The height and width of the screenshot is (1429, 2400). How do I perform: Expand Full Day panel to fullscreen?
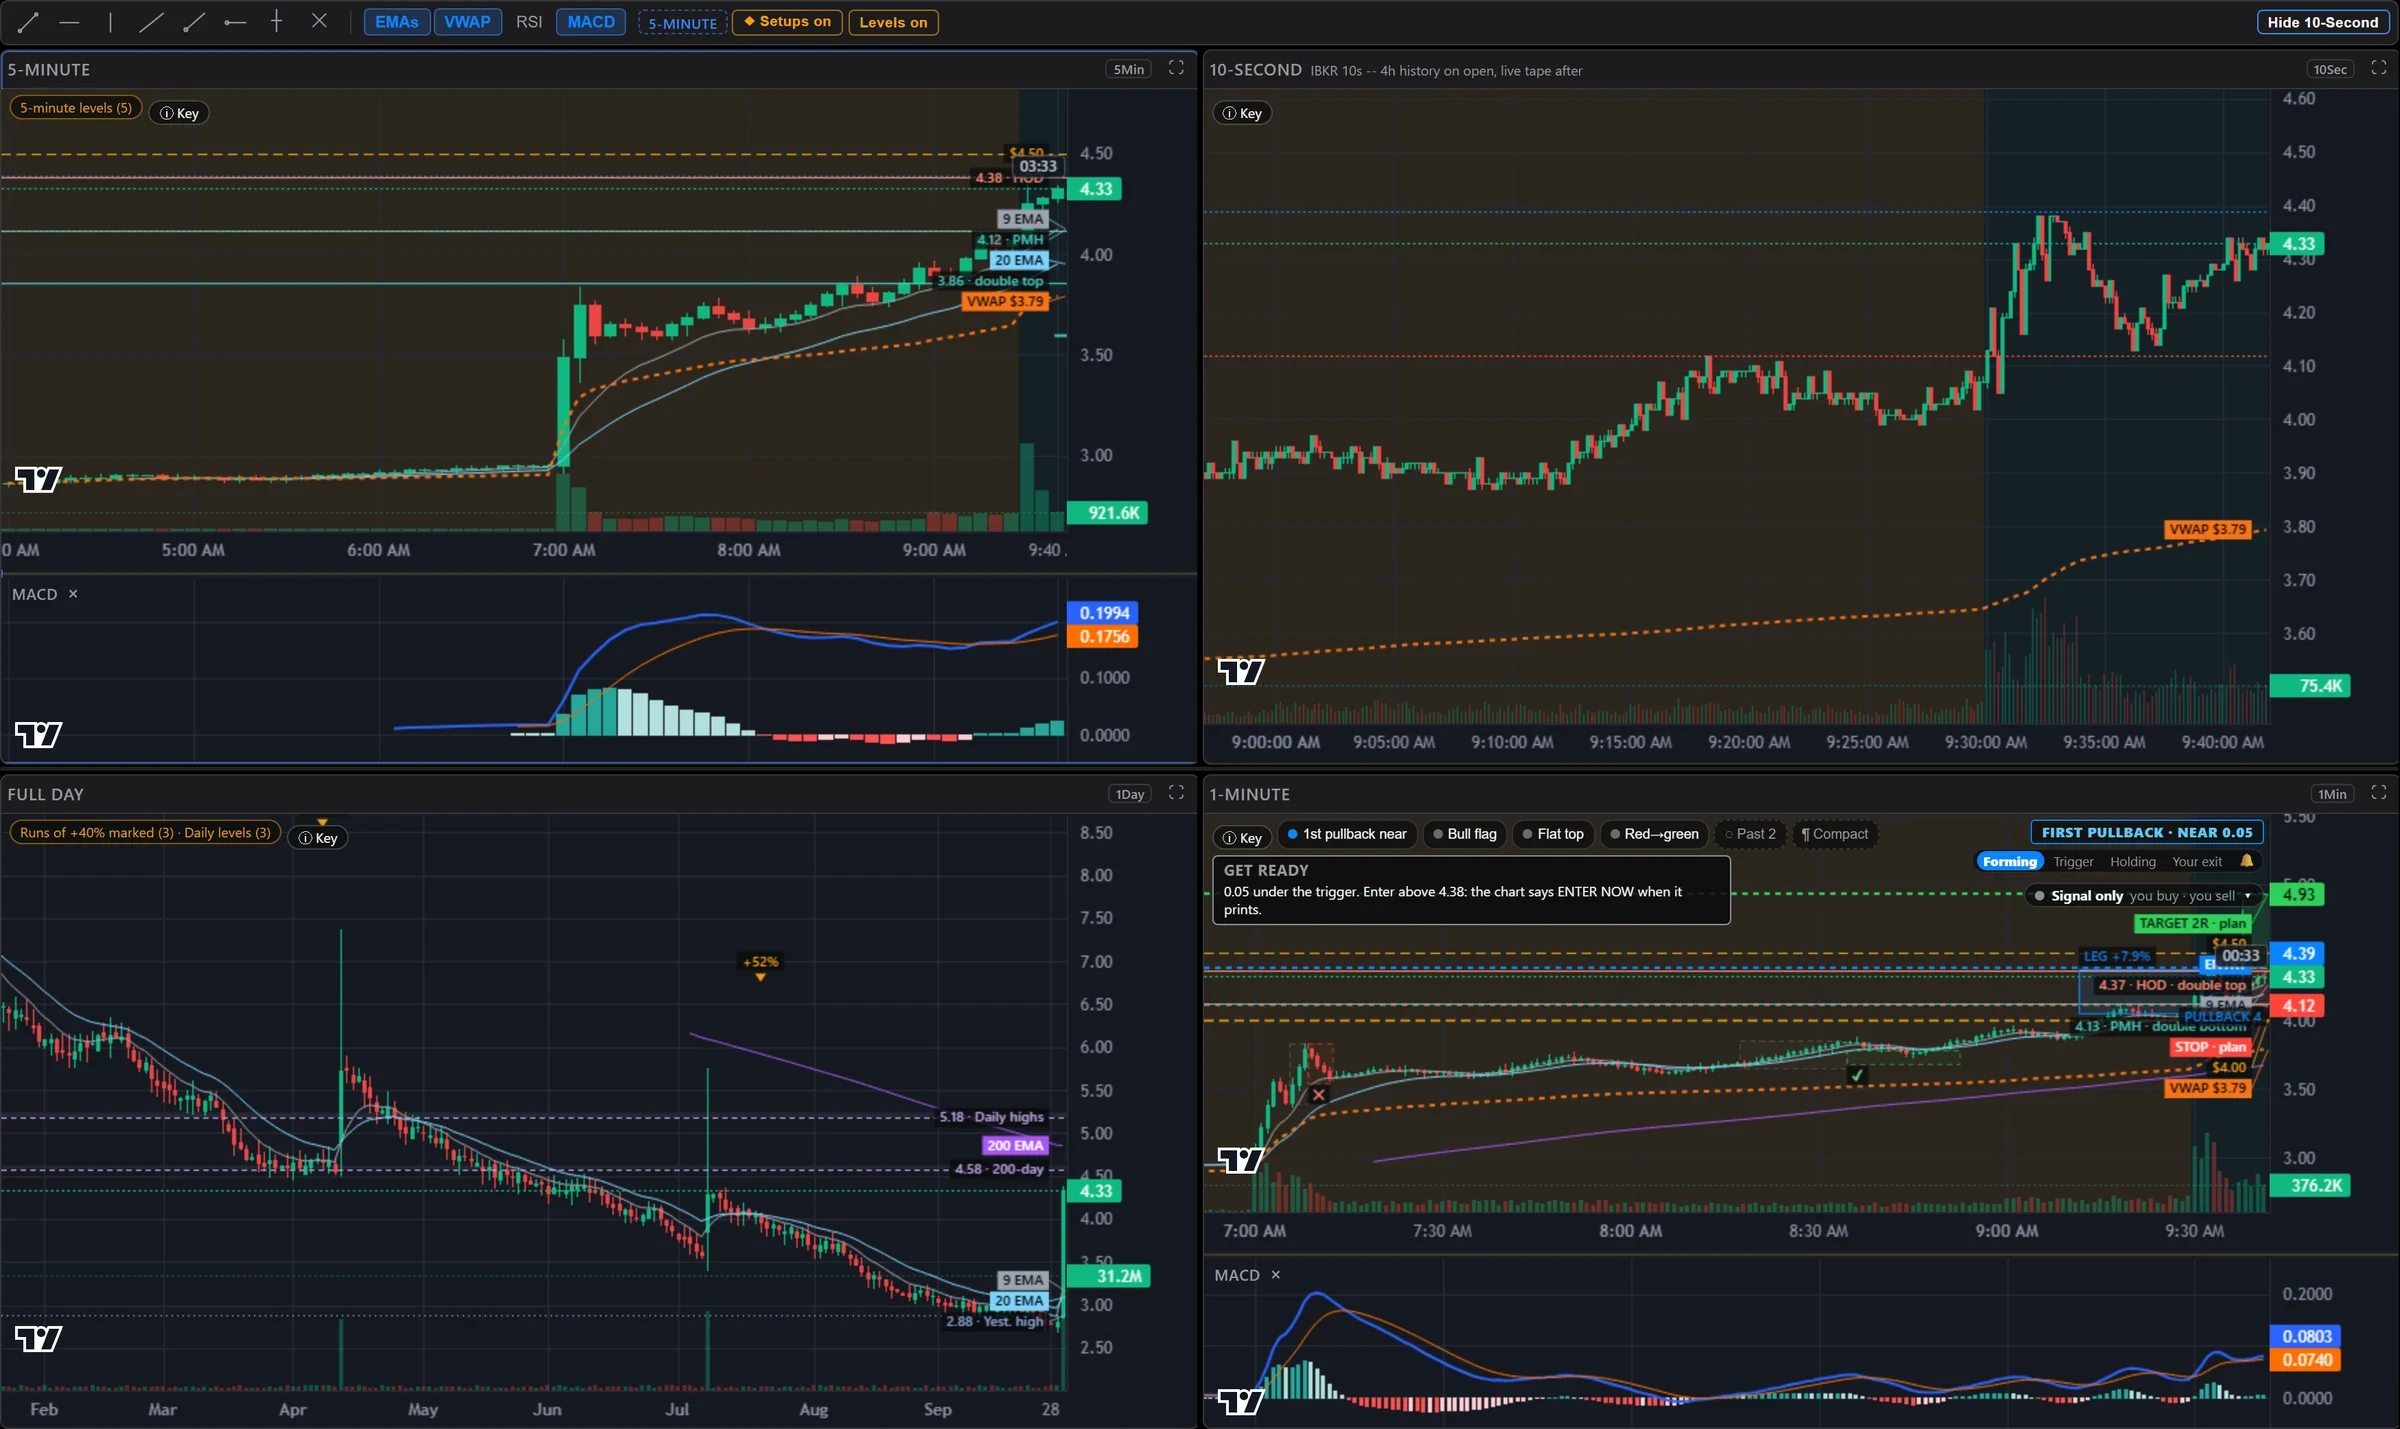click(x=1176, y=793)
